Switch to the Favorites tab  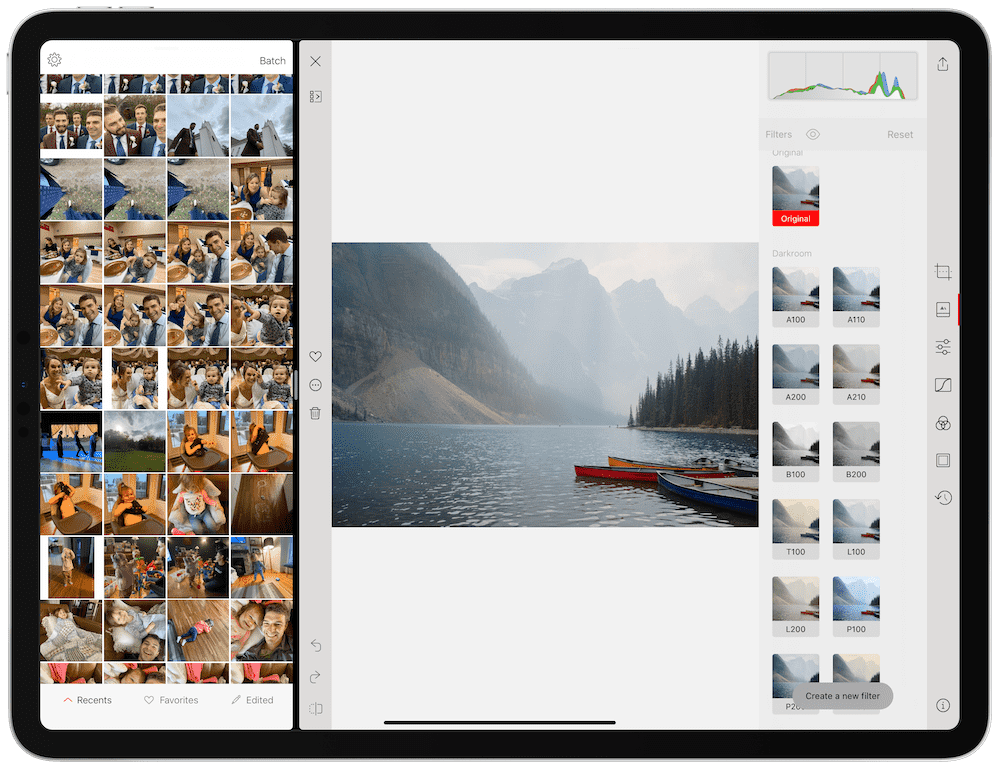(x=171, y=700)
